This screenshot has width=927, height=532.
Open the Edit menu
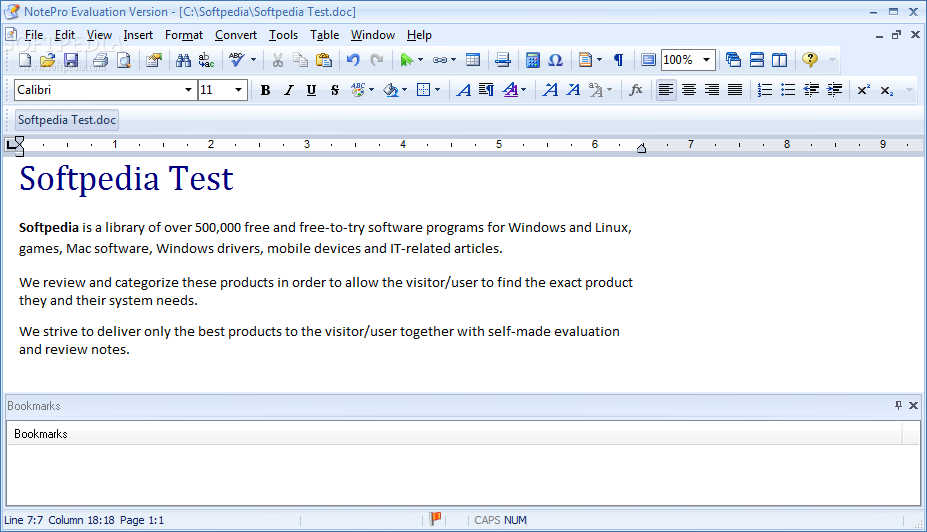[x=65, y=35]
